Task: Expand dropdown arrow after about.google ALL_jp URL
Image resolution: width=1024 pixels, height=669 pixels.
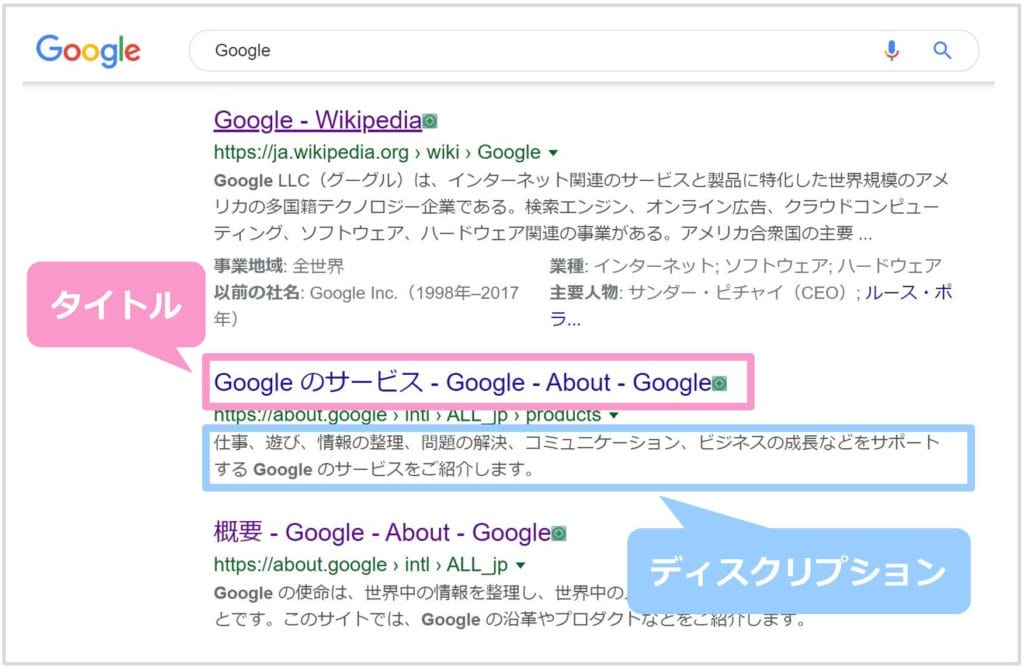Action: coord(520,565)
